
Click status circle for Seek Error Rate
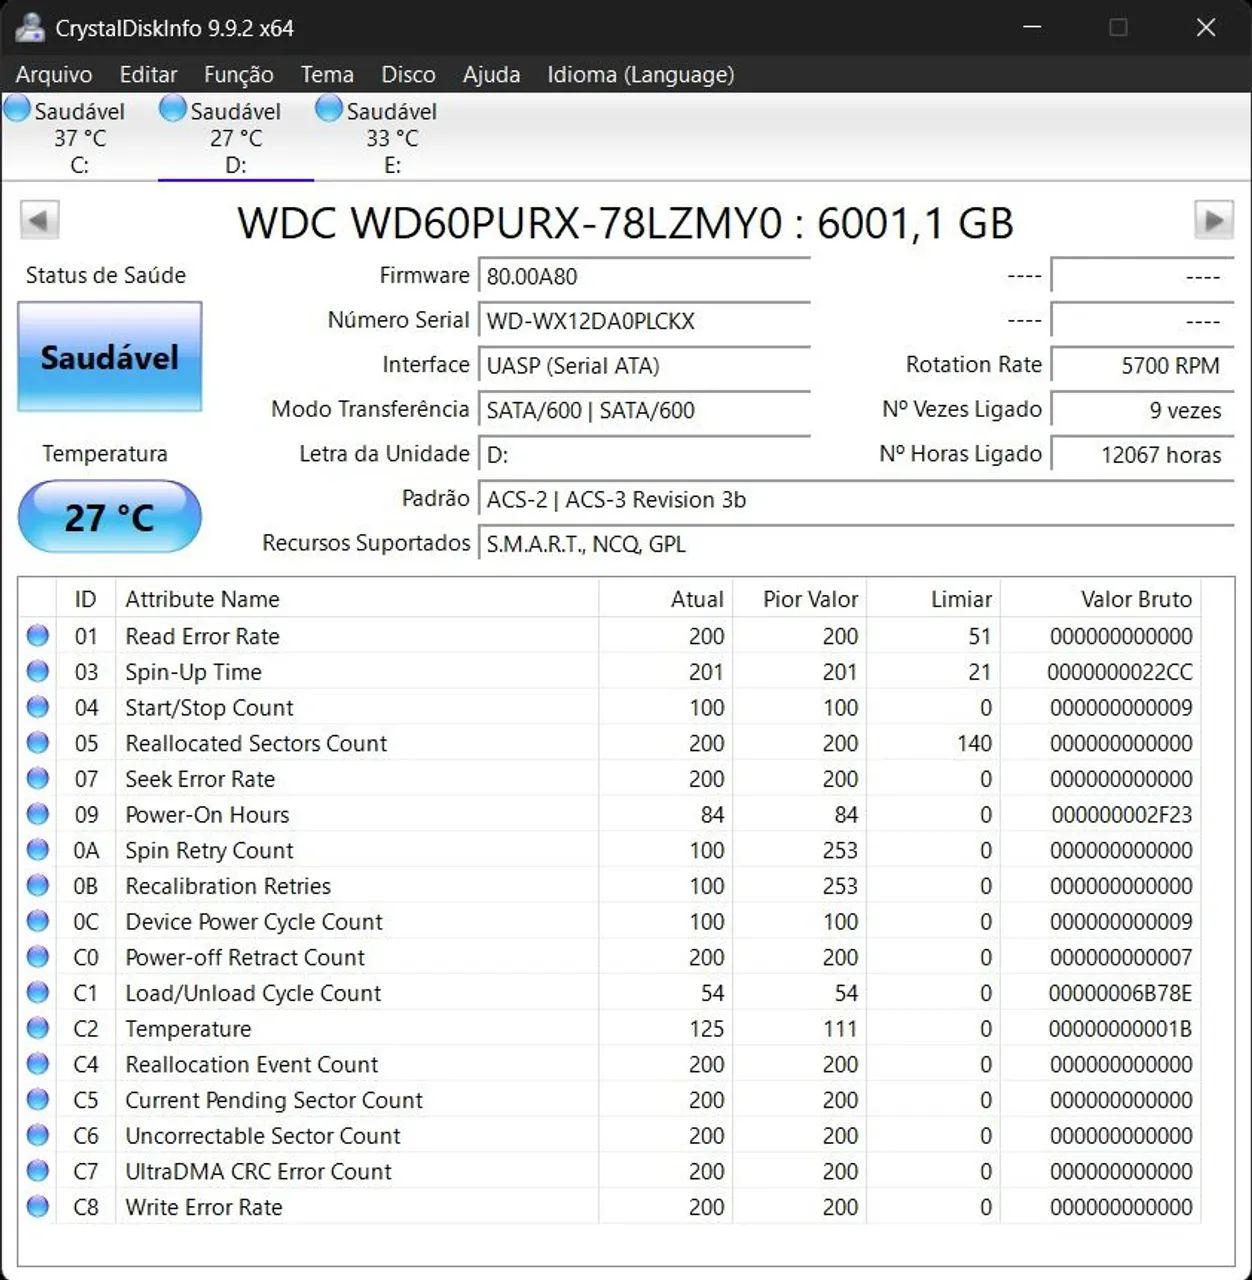[x=38, y=778]
